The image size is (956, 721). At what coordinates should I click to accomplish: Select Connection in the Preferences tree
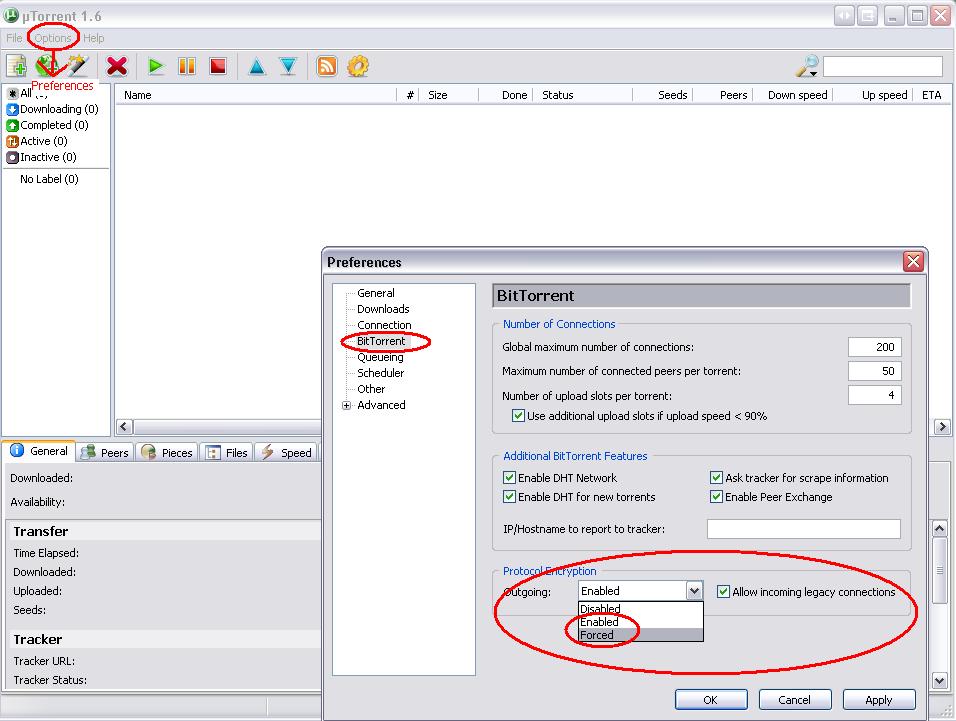click(384, 325)
